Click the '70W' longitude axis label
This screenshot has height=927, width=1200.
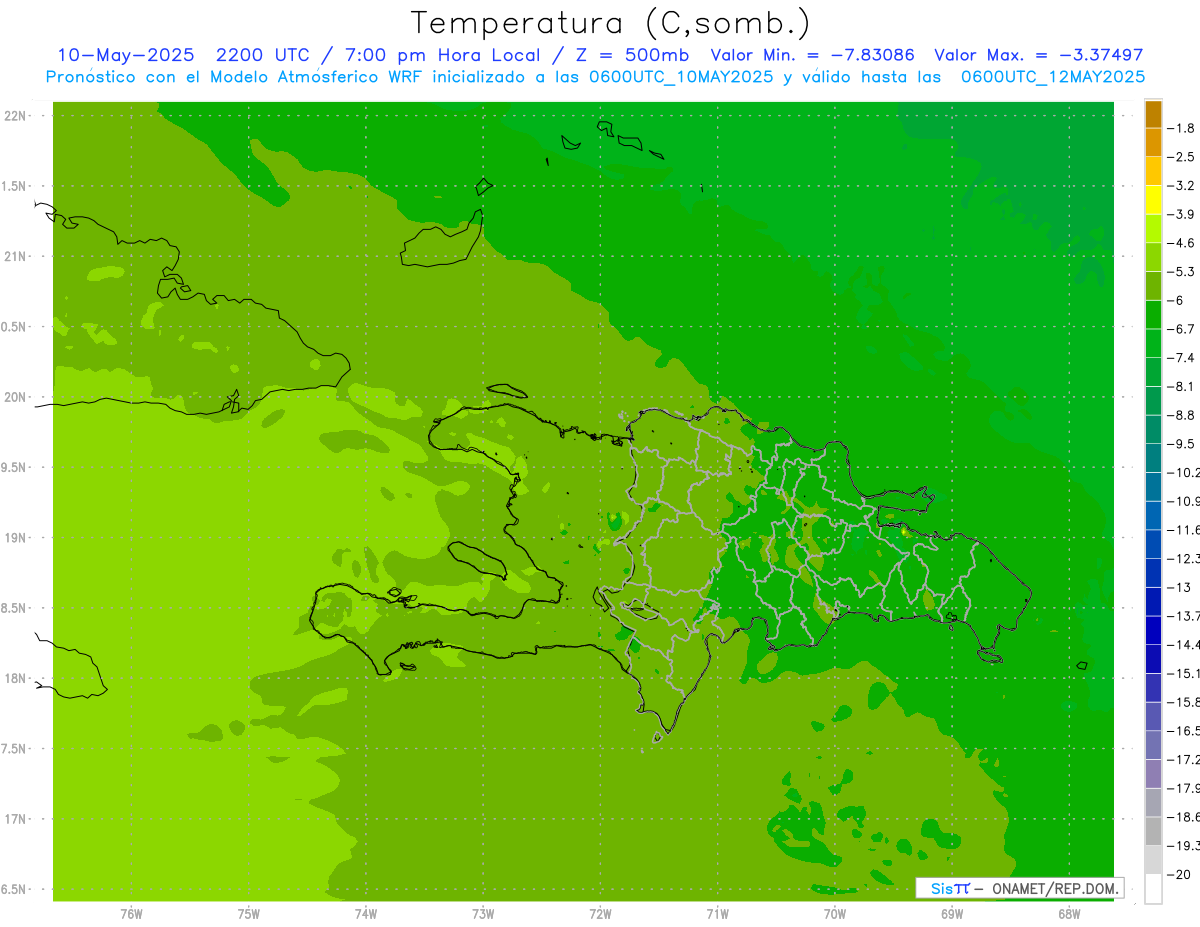coord(835,913)
